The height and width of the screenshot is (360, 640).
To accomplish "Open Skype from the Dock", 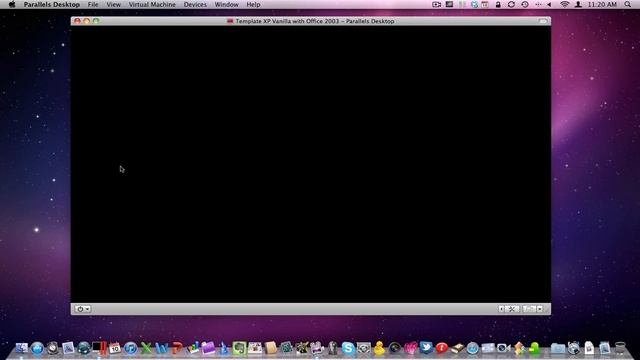I will [x=348, y=348].
